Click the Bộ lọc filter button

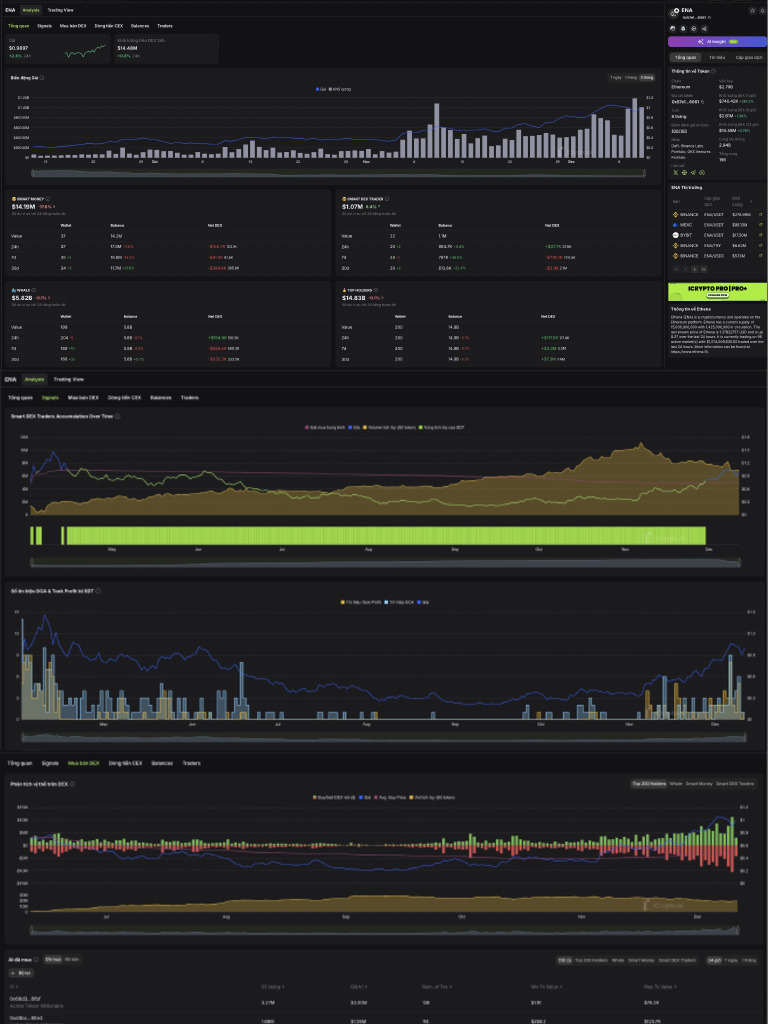22,973
